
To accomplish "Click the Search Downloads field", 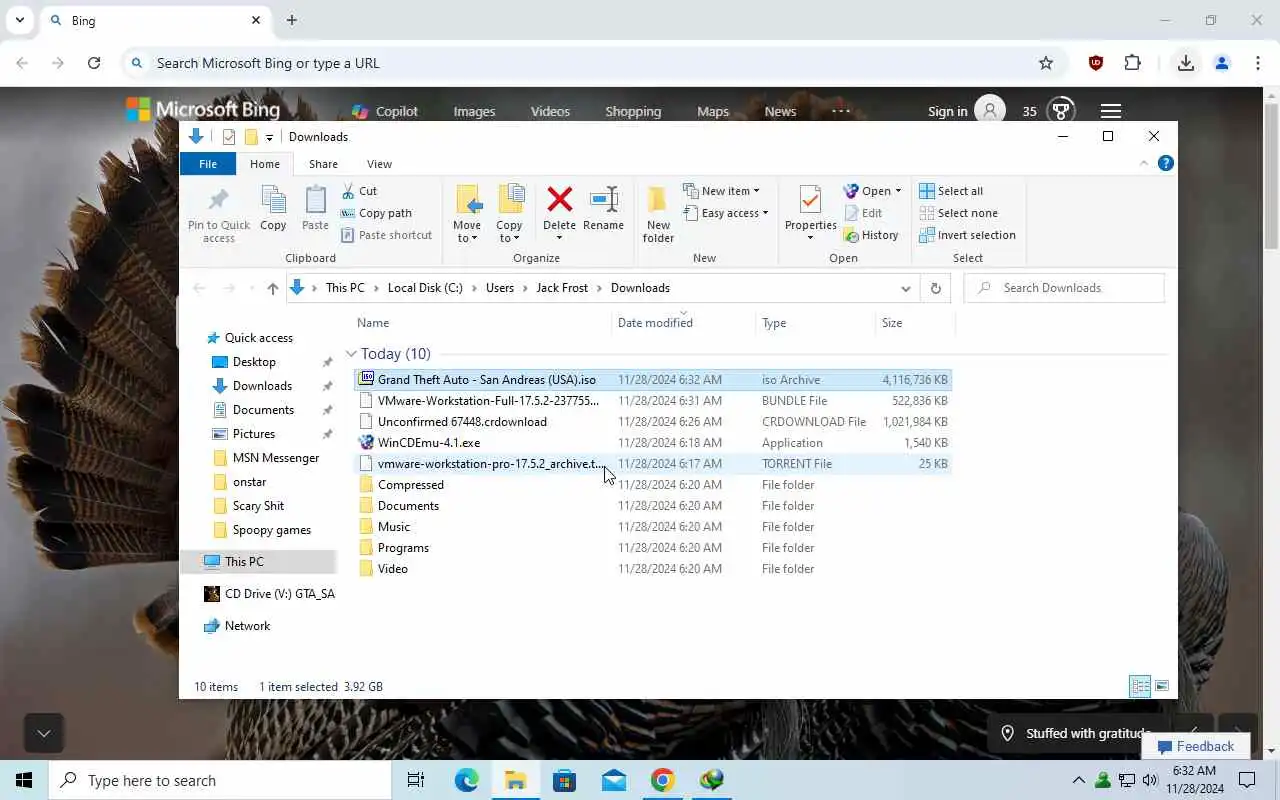I will point(1064,288).
